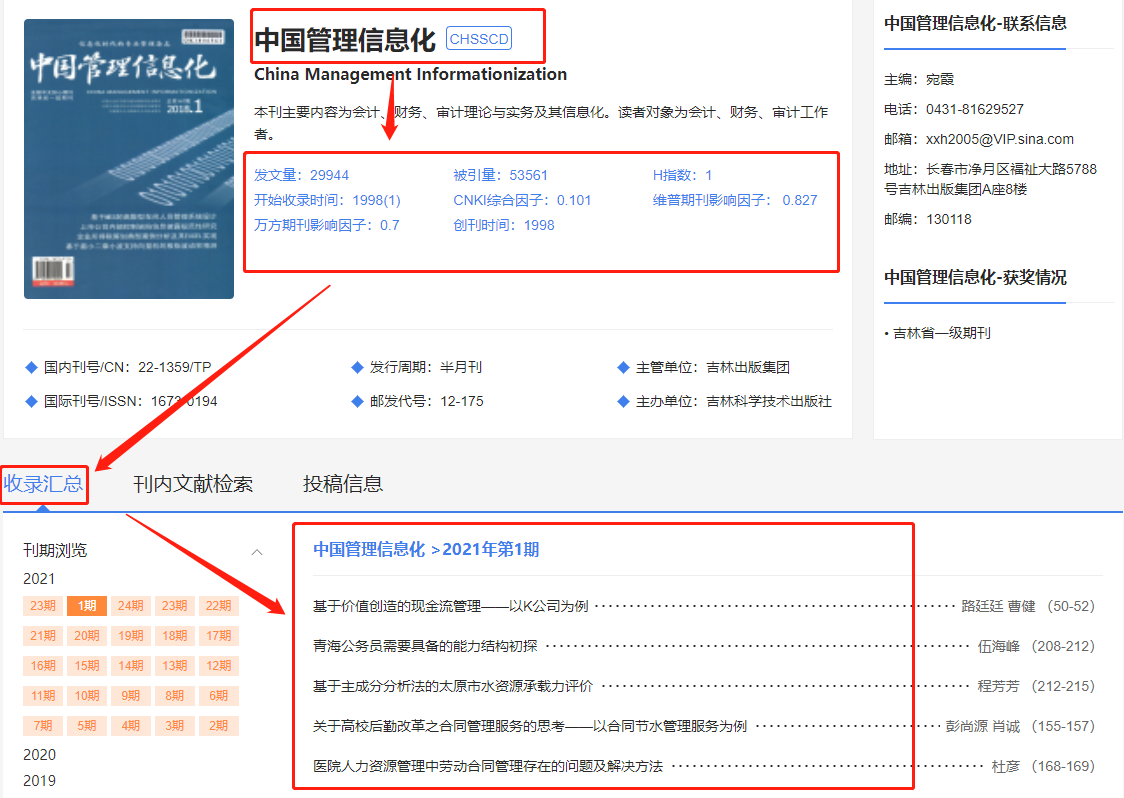View issue 15期

click(x=87, y=666)
